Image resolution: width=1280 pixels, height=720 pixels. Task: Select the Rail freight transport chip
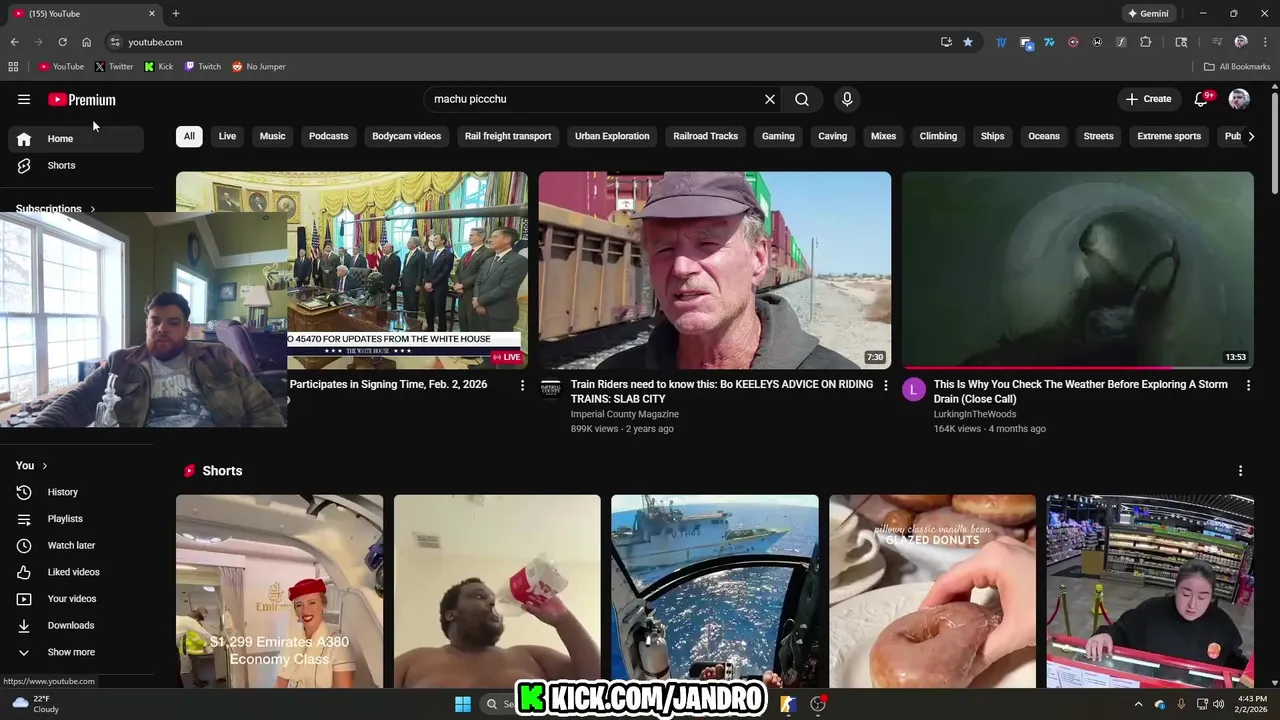coord(508,136)
